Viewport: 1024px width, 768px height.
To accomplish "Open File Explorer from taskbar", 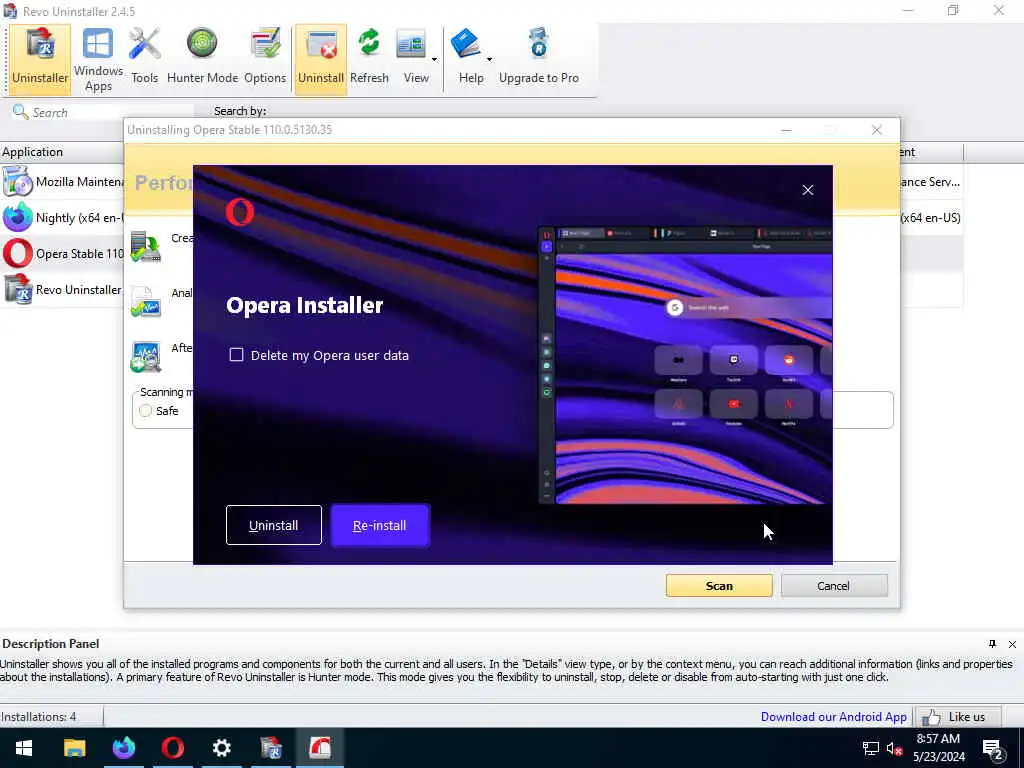I will 74,748.
